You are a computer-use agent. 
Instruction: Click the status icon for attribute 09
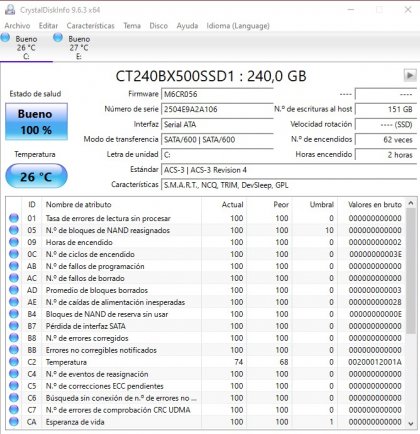[14, 242]
